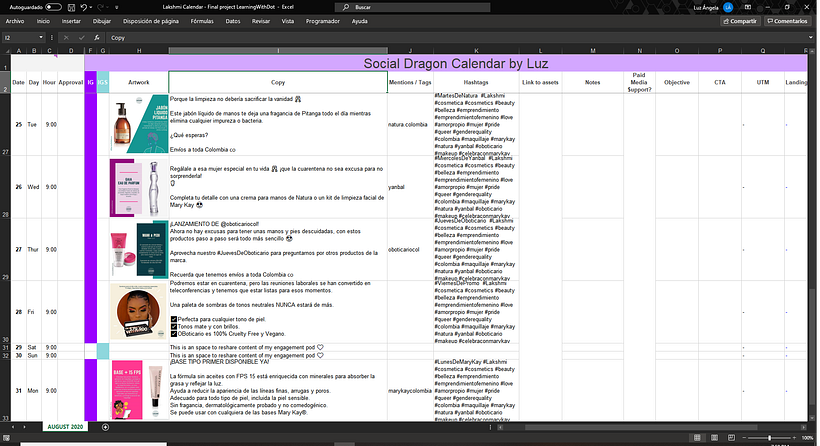Click the Buscar search box
This screenshot has height=446, width=820.
pos(413,7)
